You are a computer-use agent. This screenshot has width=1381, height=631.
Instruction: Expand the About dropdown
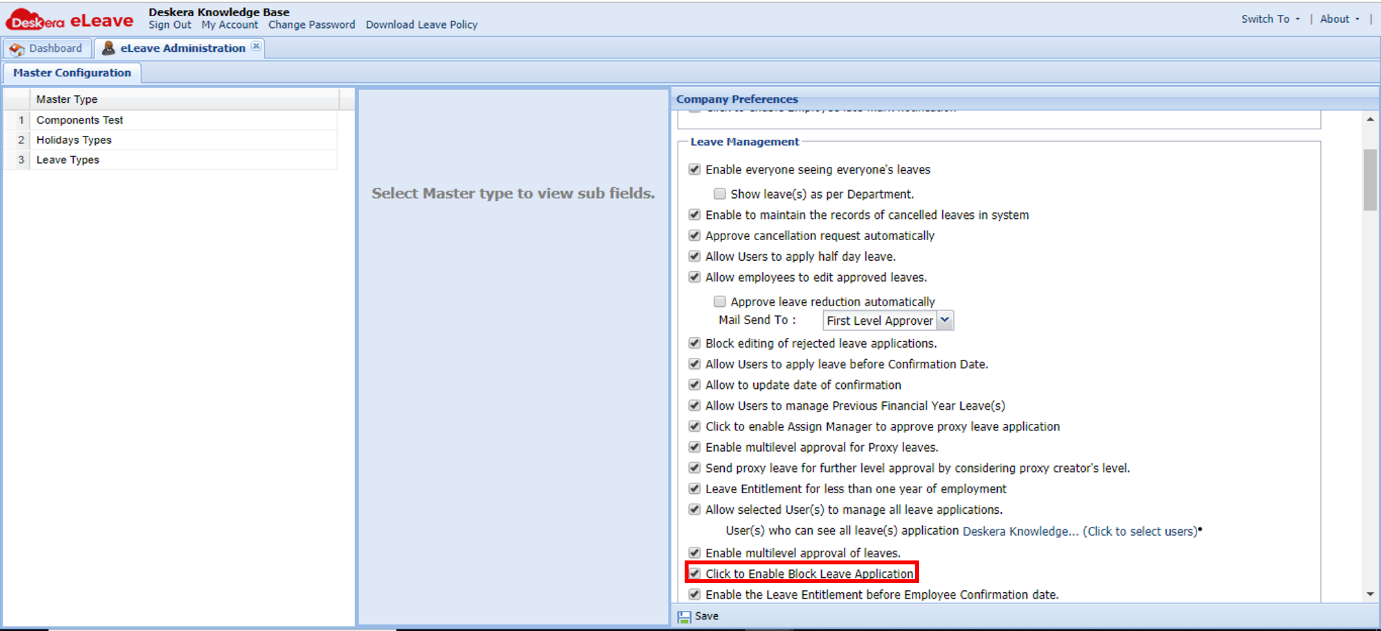[1337, 18]
